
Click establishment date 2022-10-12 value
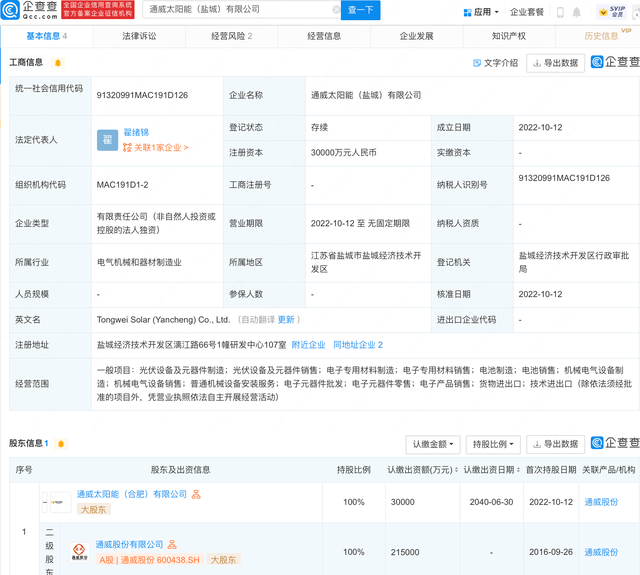click(540, 127)
